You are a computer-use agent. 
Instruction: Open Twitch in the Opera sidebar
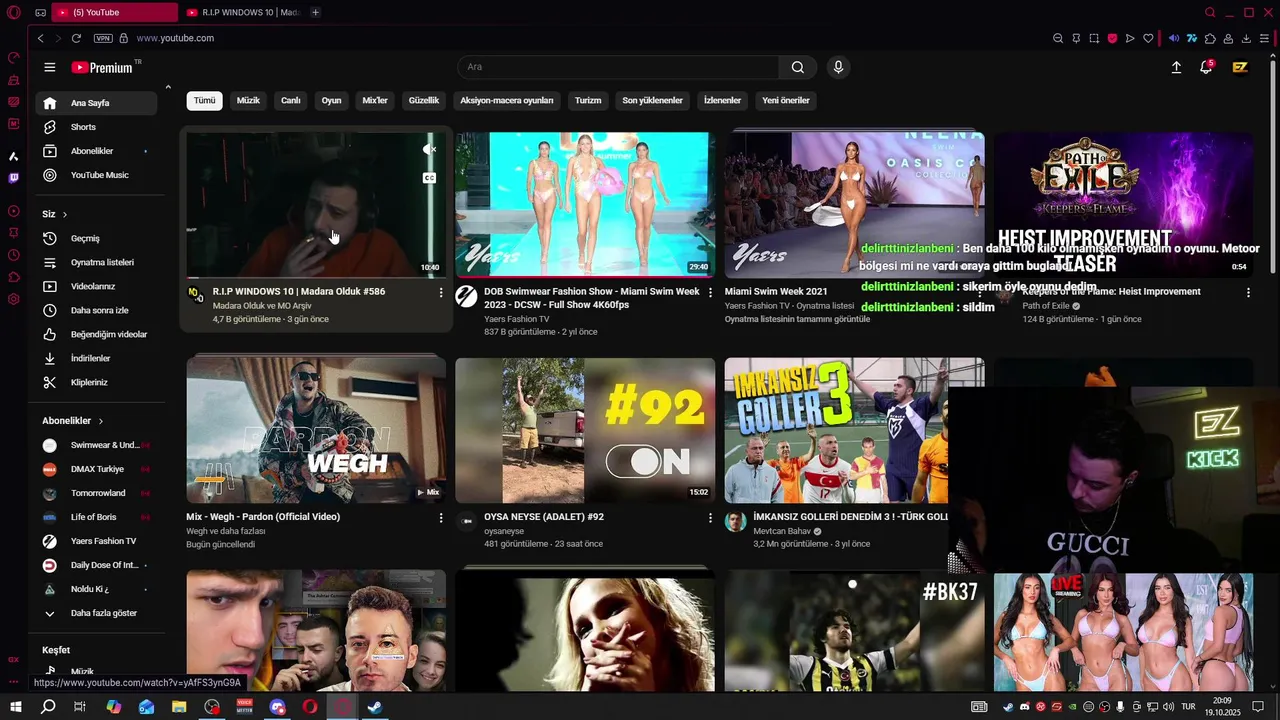[x=14, y=178]
